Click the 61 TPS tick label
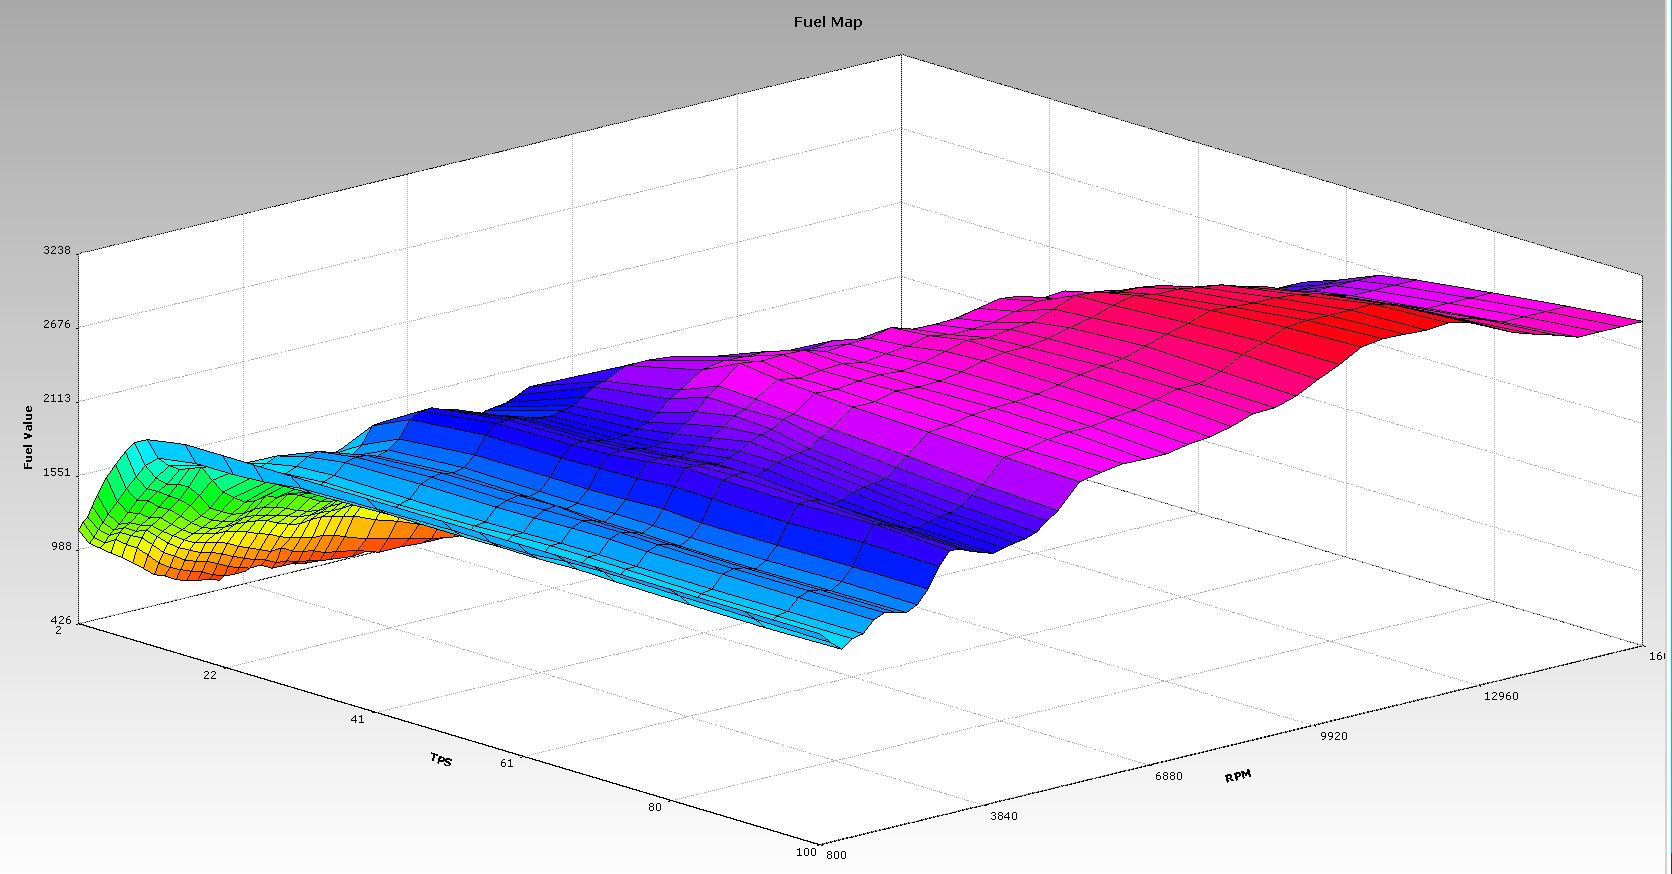This screenshot has width=1672, height=874. pyautogui.click(x=506, y=764)
